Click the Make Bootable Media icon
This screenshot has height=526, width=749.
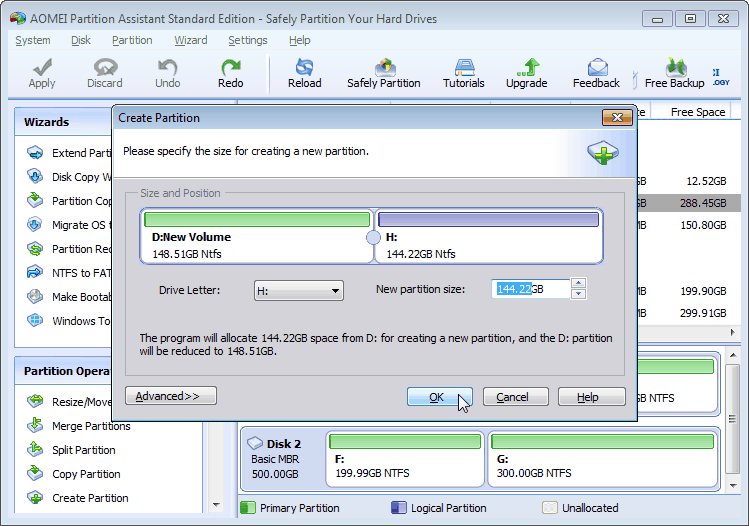click(x=35, y=297)
